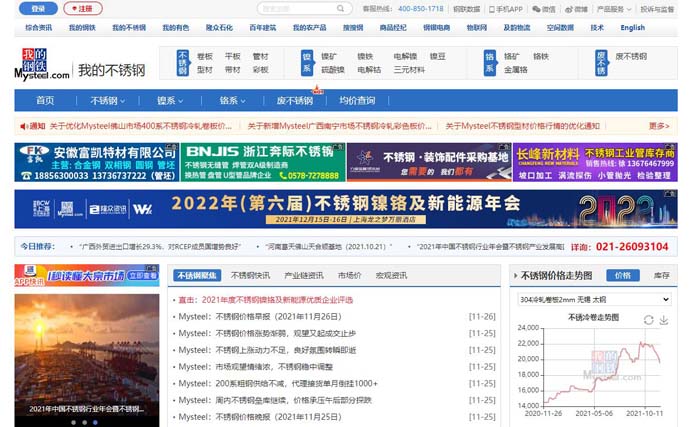Open 综合资讯 in the top site menu
Image resolution: width=690 pixels, height=427 pixels.
(x=38, y=28)
